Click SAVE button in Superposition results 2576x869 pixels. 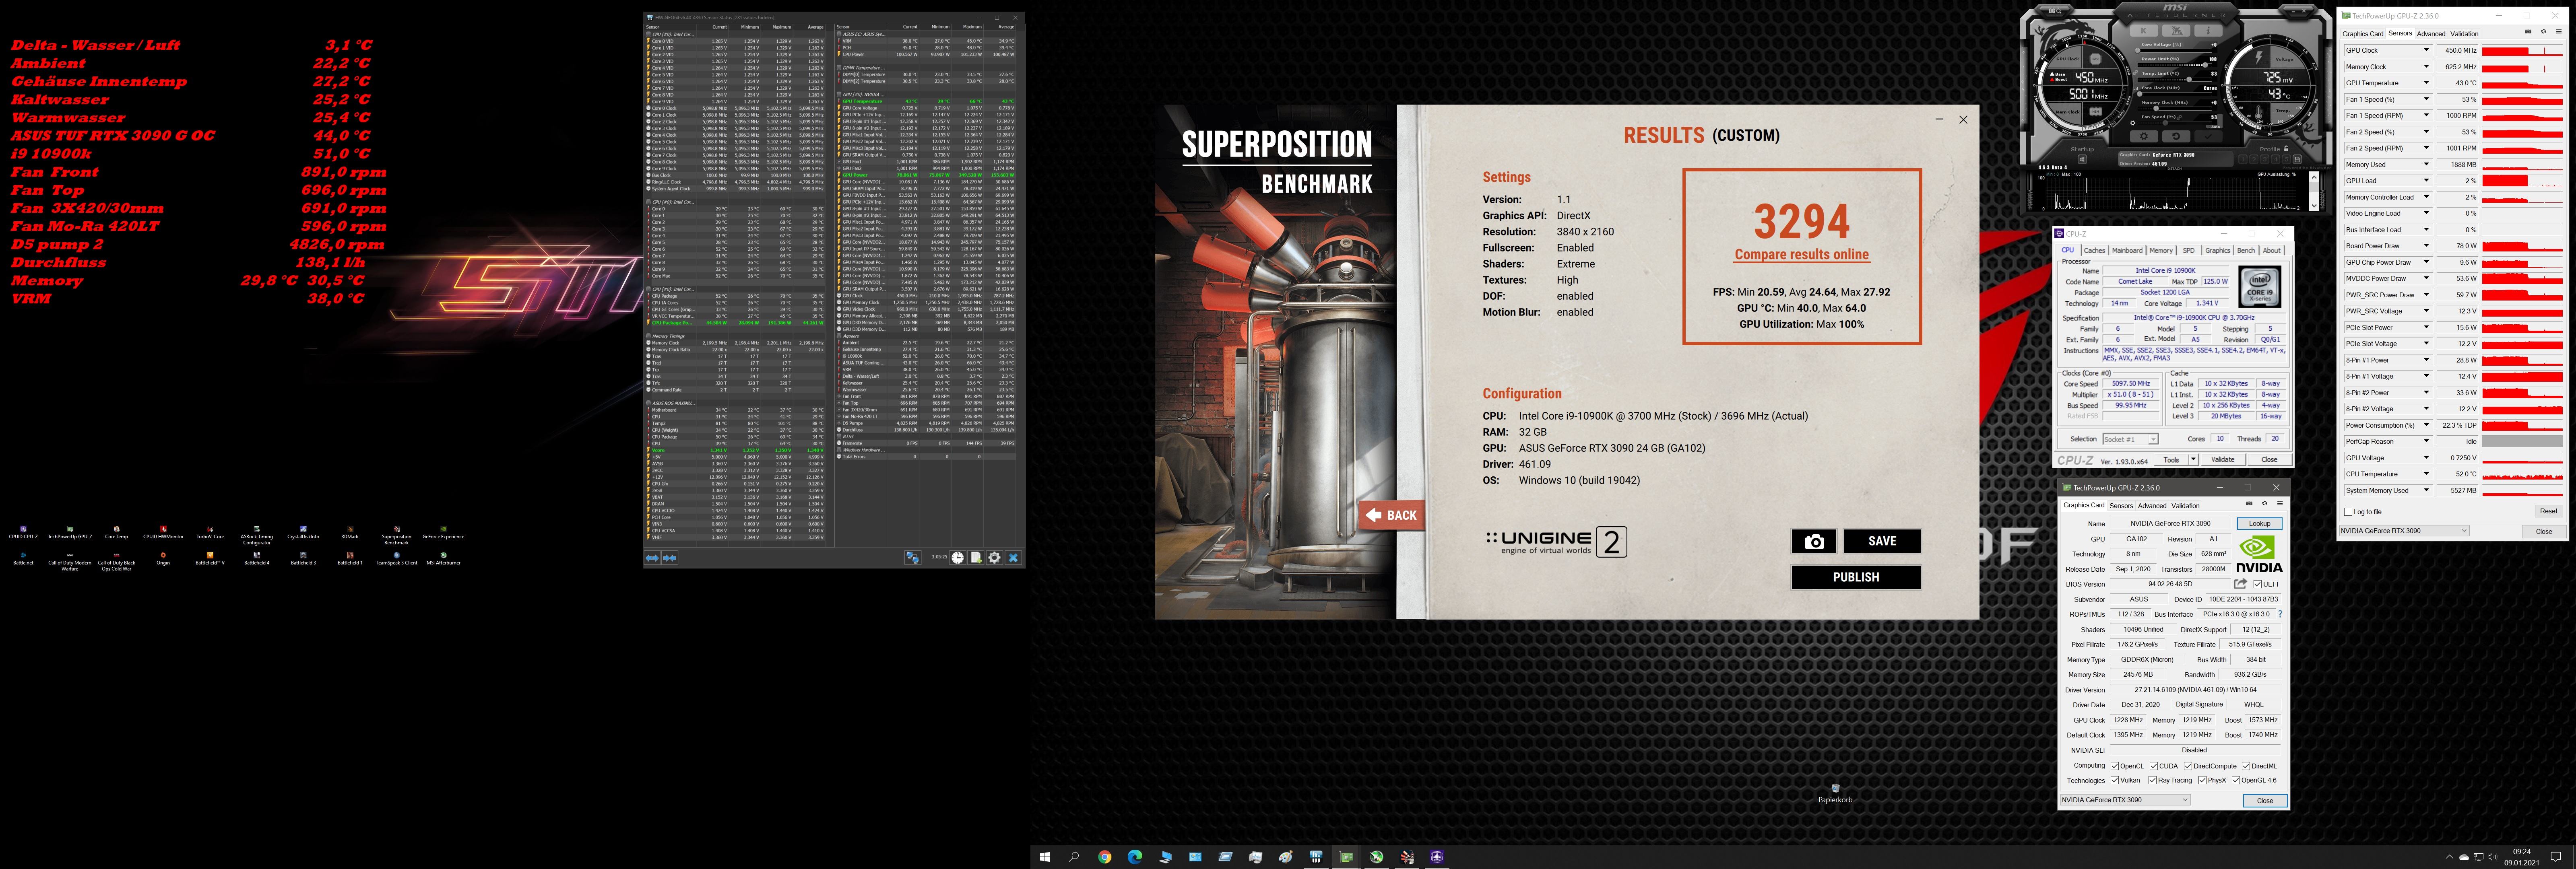(1882, 541)
